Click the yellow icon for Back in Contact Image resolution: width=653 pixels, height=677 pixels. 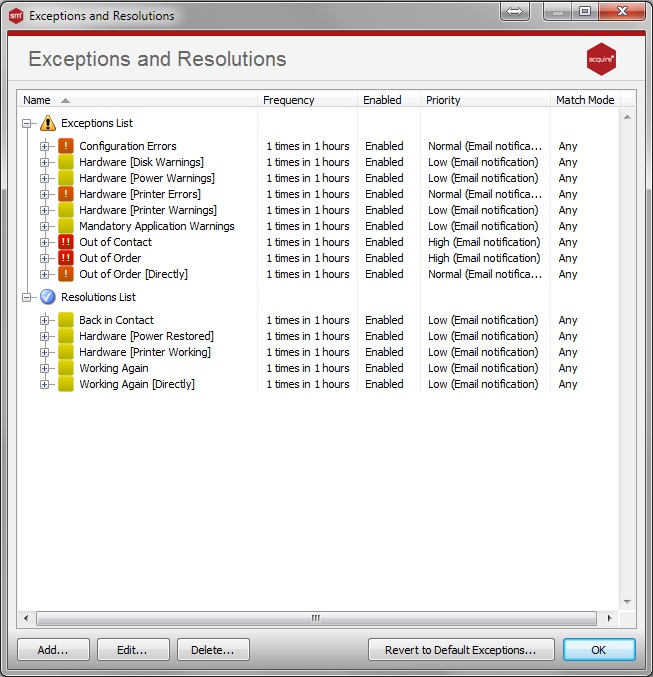tap(66, 320)
